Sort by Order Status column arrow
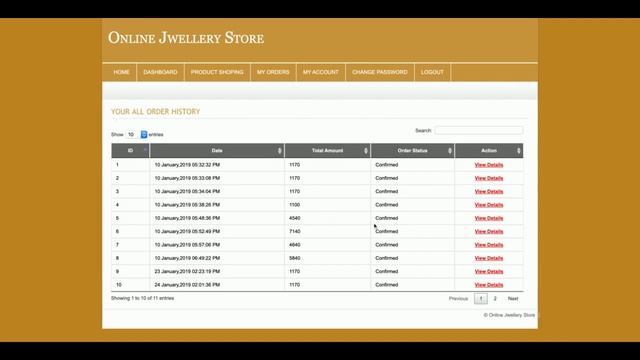640x360 pixels. coord(450,151)
